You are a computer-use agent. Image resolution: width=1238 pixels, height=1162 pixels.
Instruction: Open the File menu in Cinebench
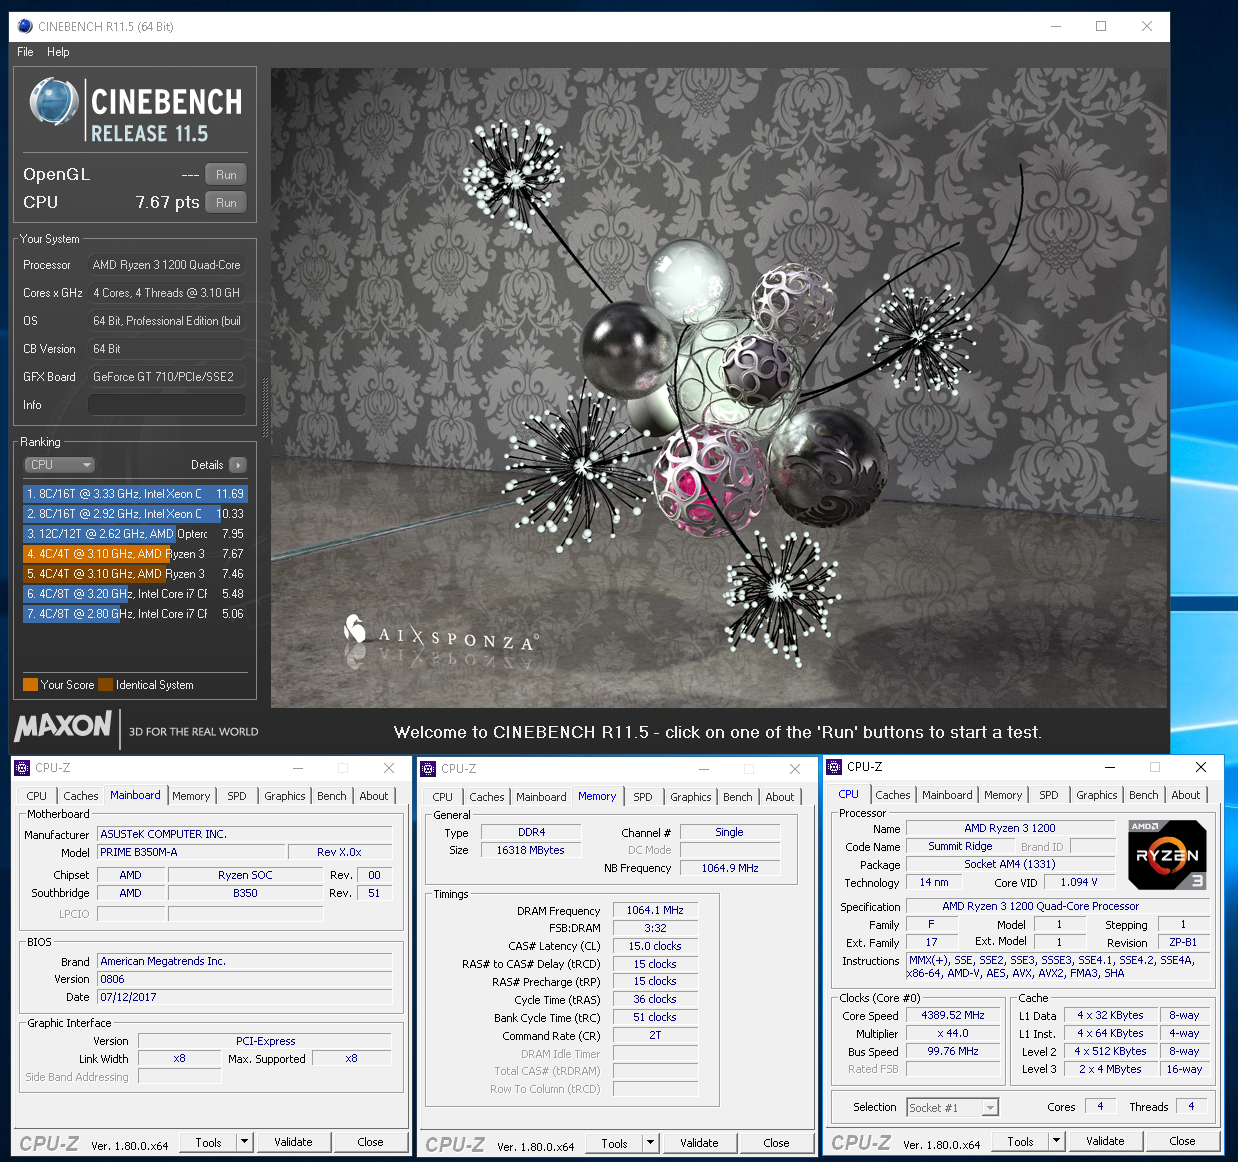tap(25, 52)
